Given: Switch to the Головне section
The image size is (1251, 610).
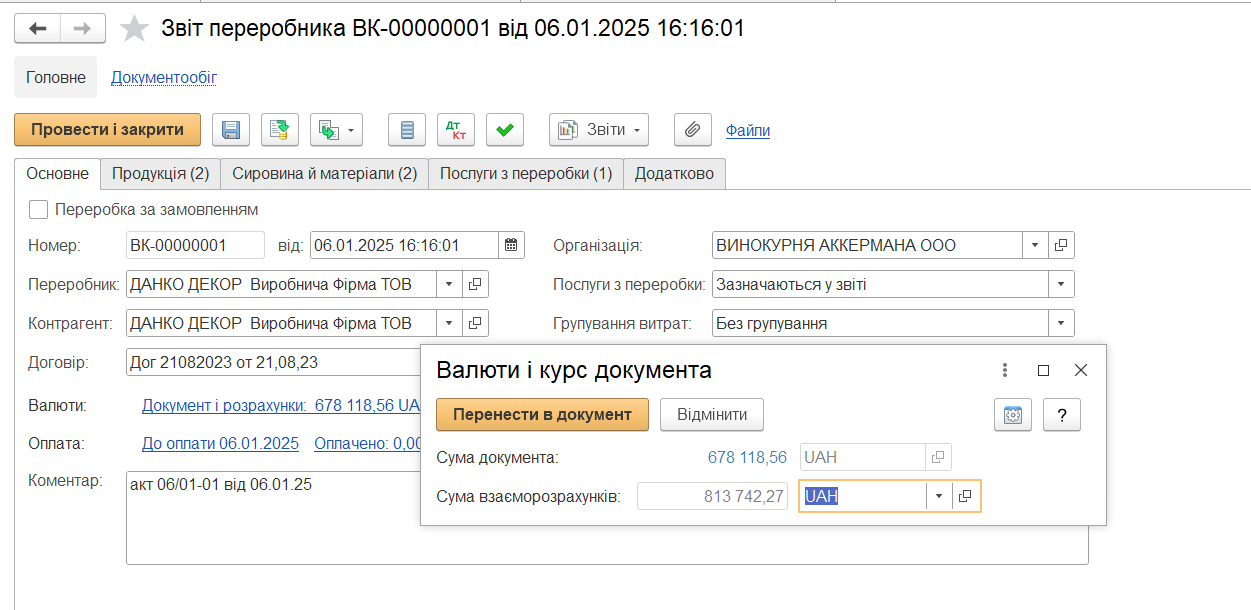Looking at the screenshot, I should pos(56,77).
